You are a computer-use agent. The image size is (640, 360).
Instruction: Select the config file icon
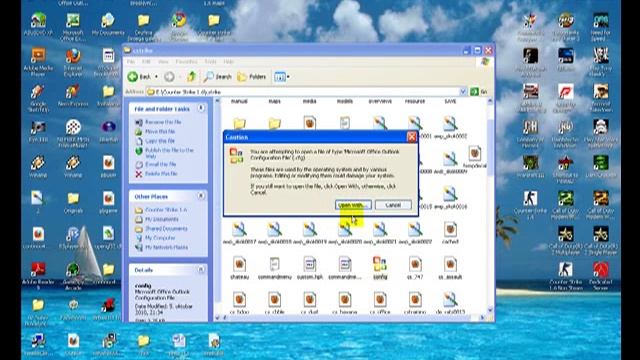[x=380, y=264]
